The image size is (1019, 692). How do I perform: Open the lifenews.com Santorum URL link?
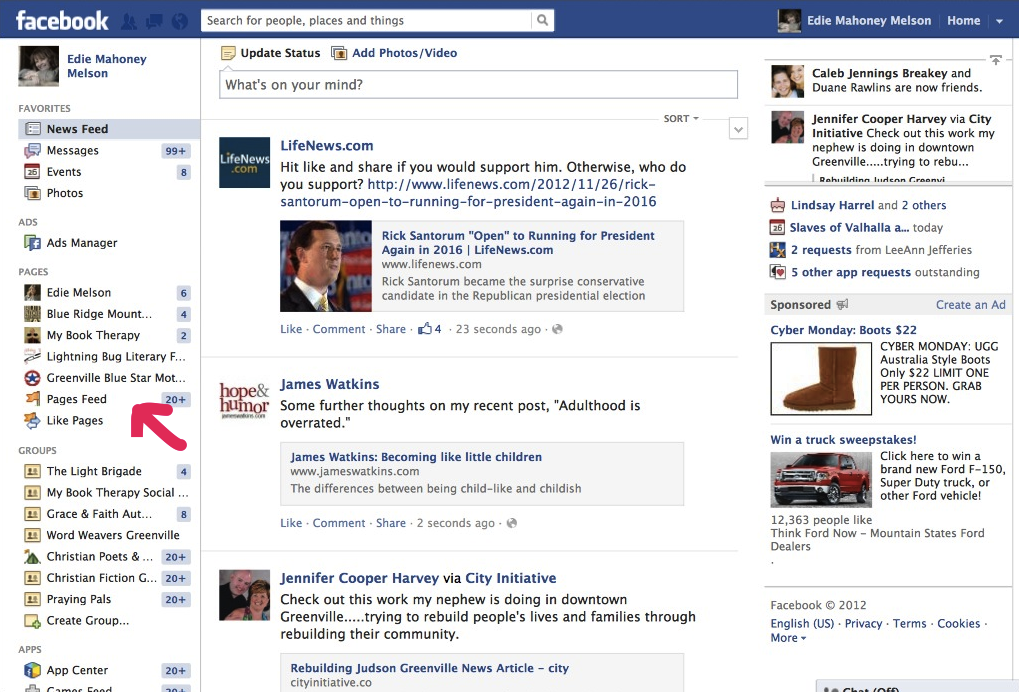pos(468,193)
